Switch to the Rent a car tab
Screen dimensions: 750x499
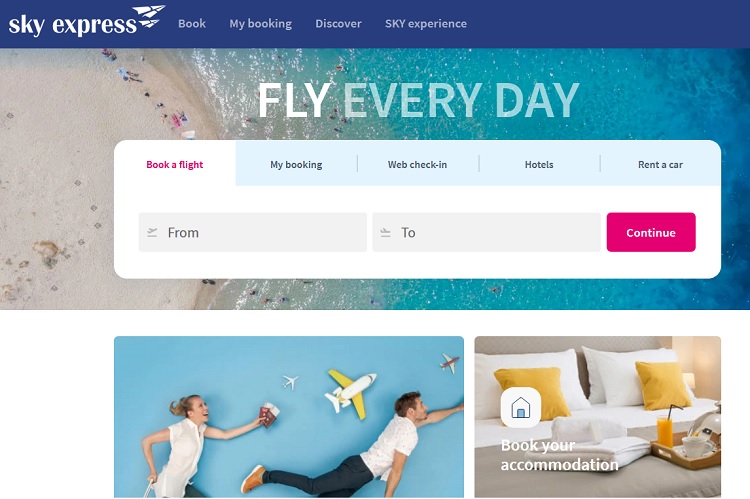pyautogui.click(x=660, y=164)
